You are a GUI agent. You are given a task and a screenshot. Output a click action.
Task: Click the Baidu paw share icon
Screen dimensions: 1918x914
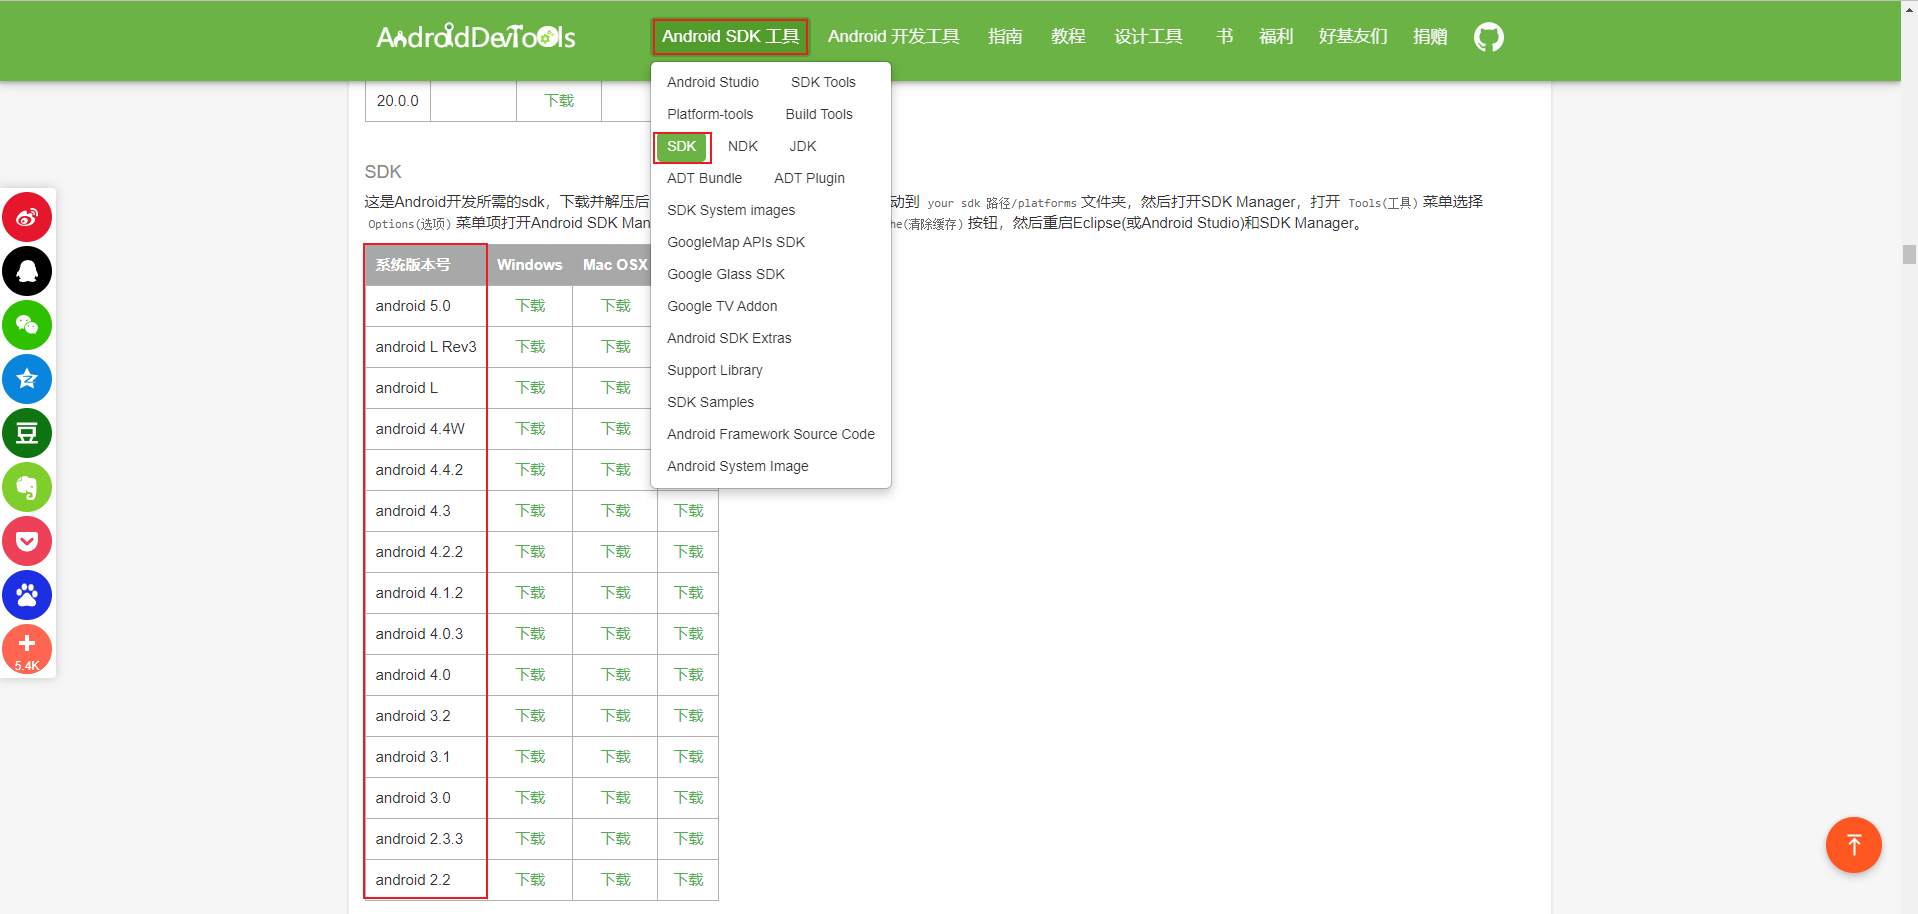tap(27, 595)
